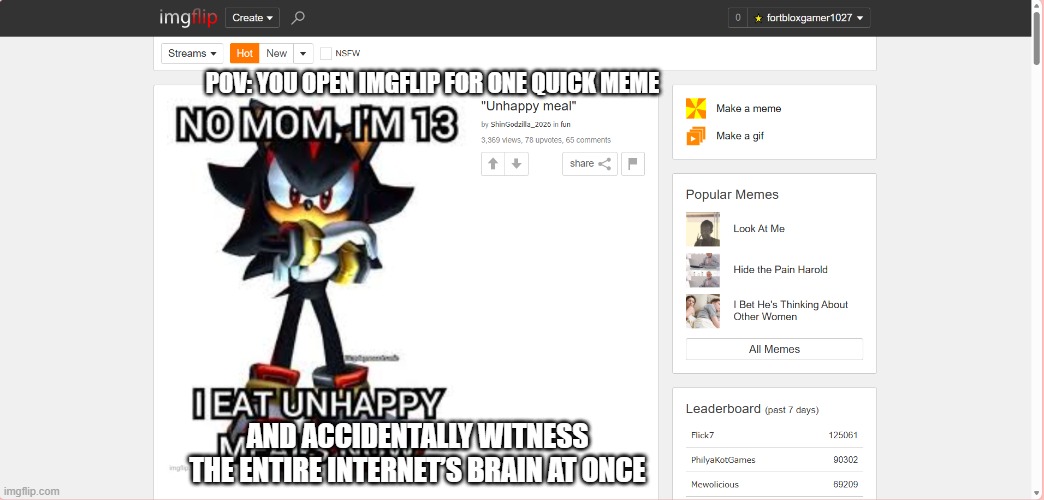
Task: Toggle the NSFW checkbox
Action: click(x=326, y=53)
